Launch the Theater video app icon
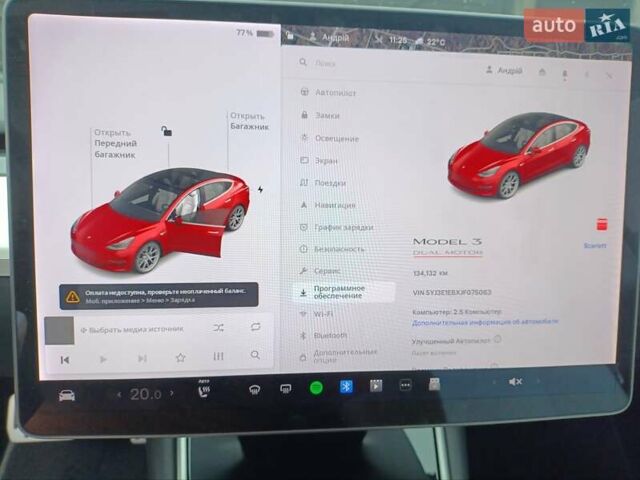640x480 pixels. tap(376, 385)
